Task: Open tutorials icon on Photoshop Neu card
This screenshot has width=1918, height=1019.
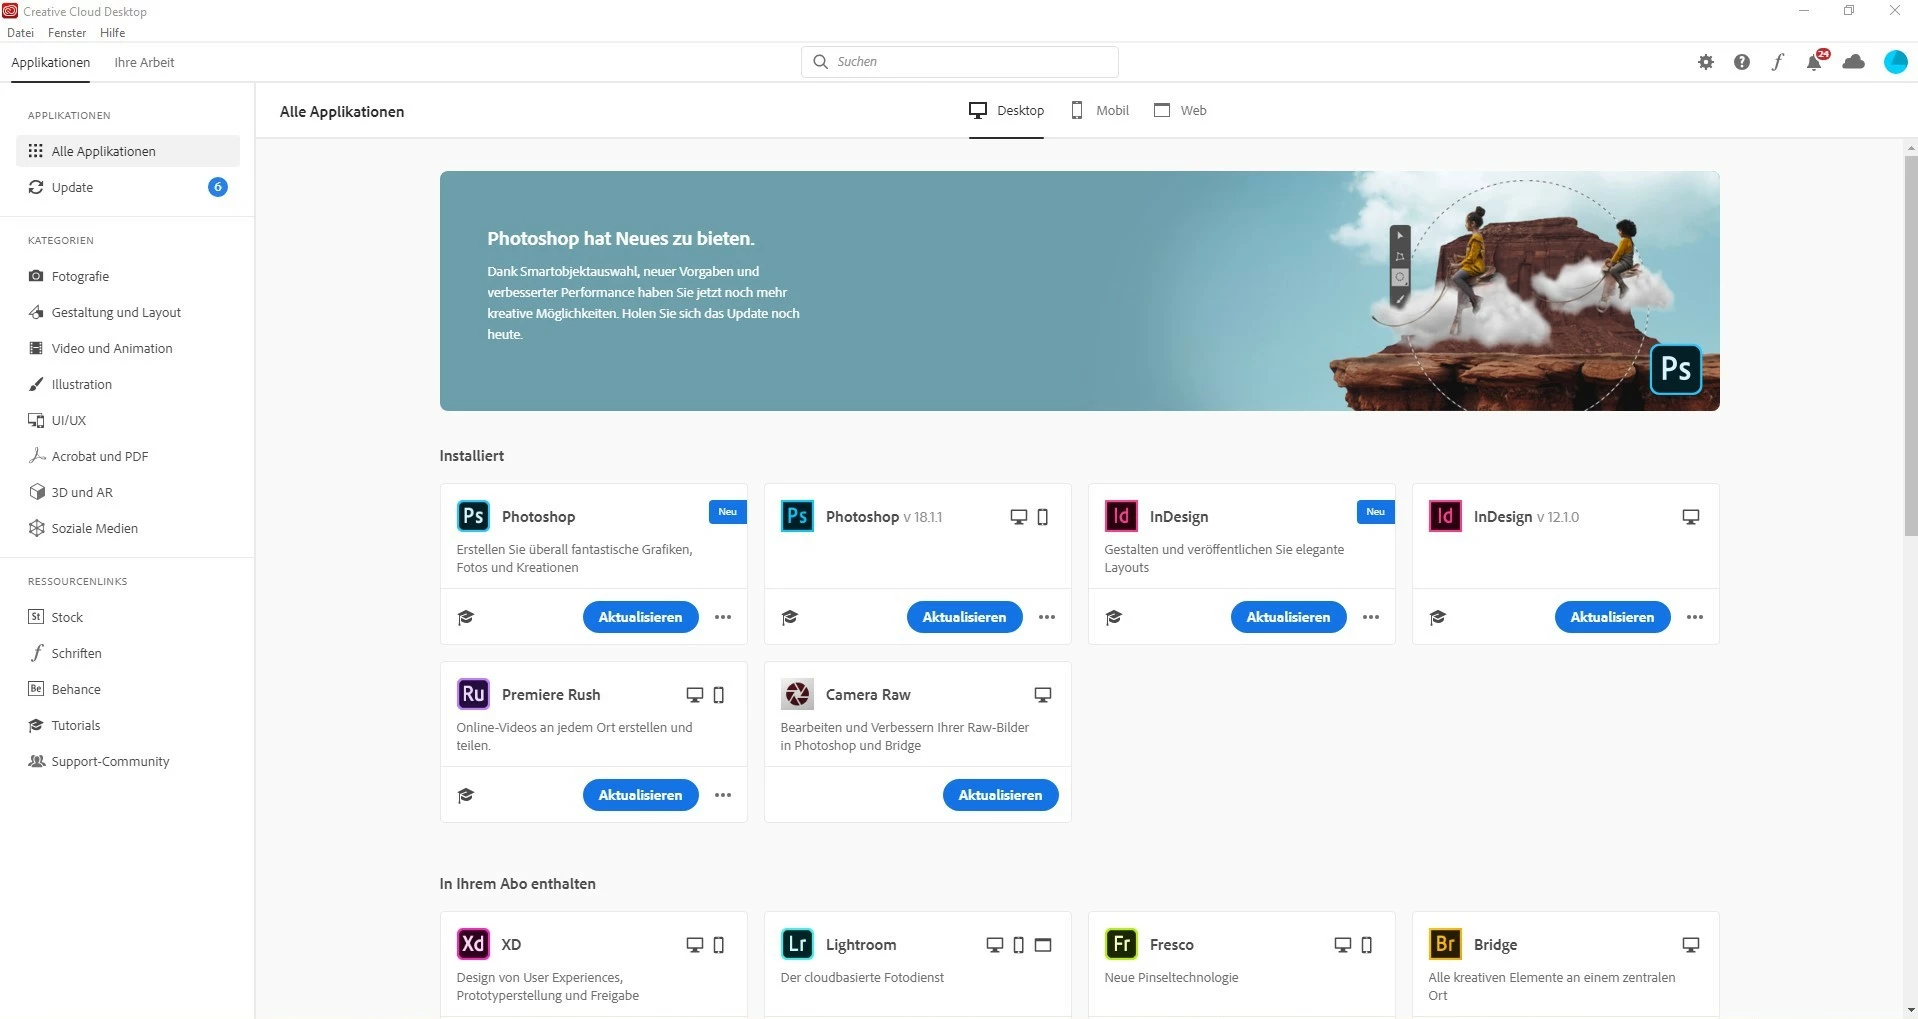Action: pyautogui.click(x=466, y=617)
